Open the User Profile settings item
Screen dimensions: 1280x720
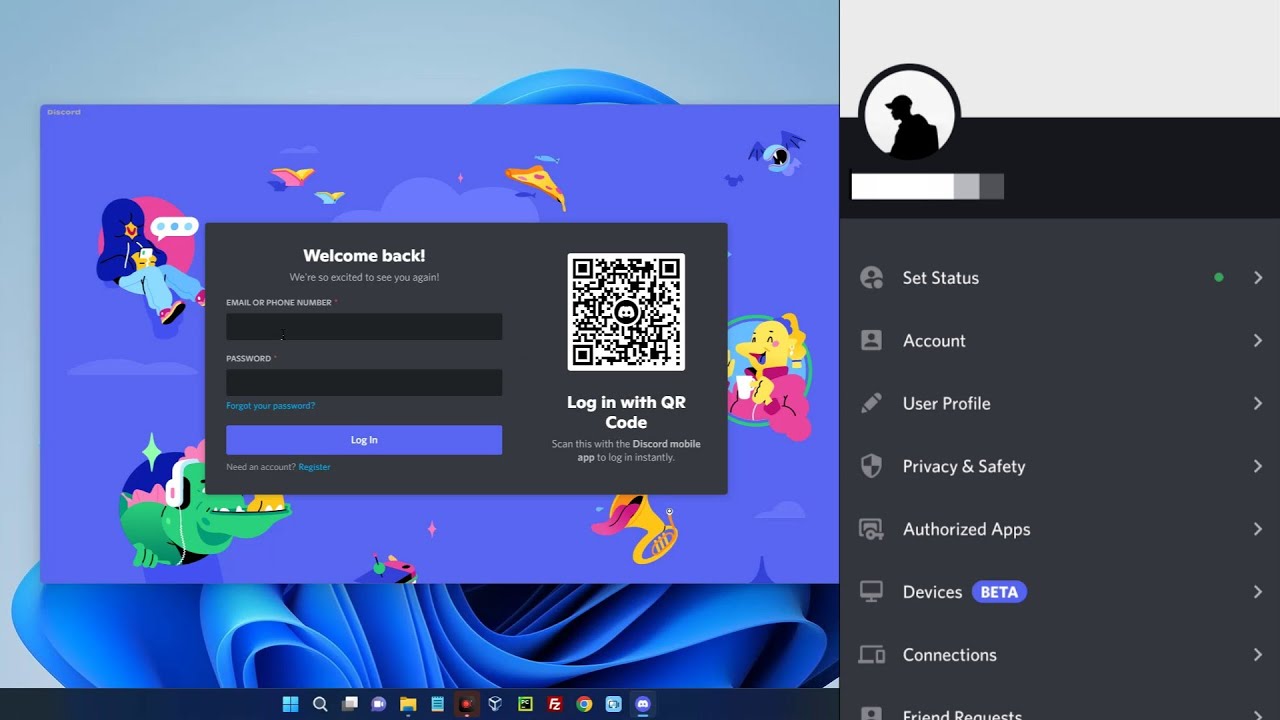coord(1060,403)
